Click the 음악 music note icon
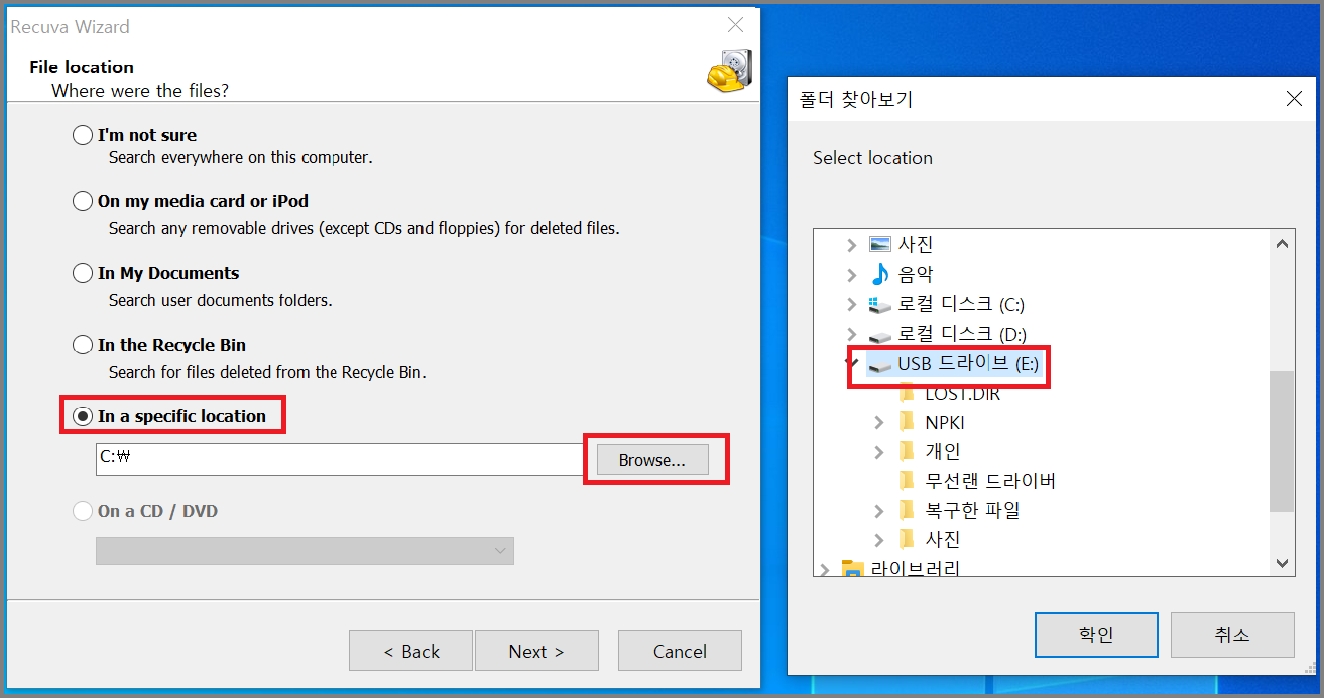 [880, 274]
